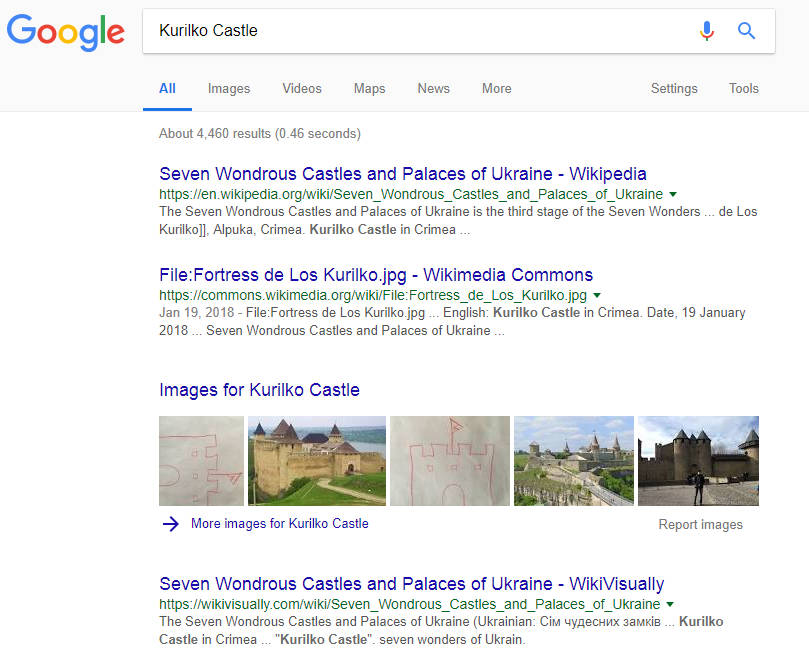Switch to the Images tab
This screenshot has height=666, width=809.
click(229, 88)
